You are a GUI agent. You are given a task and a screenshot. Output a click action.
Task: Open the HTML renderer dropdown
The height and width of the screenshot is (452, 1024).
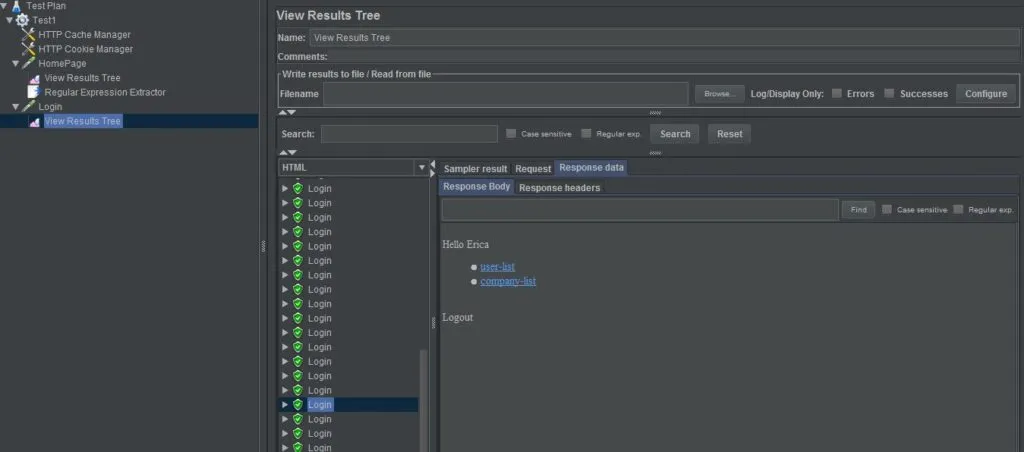[x=421, y=168]
